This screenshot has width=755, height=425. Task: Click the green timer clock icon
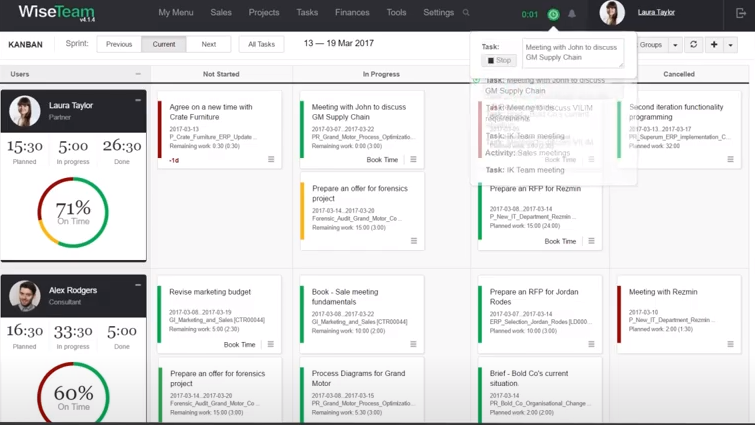tap(553, 14)
